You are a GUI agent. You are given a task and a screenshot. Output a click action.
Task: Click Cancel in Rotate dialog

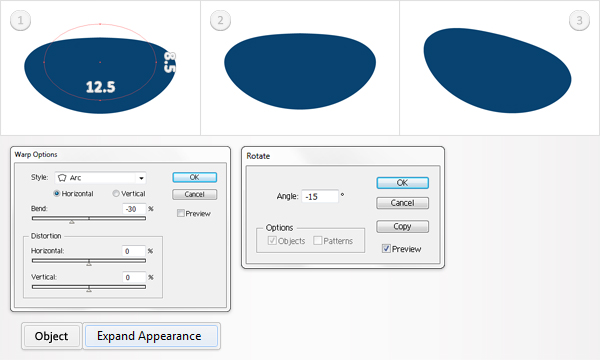click(x=402, y=203)
